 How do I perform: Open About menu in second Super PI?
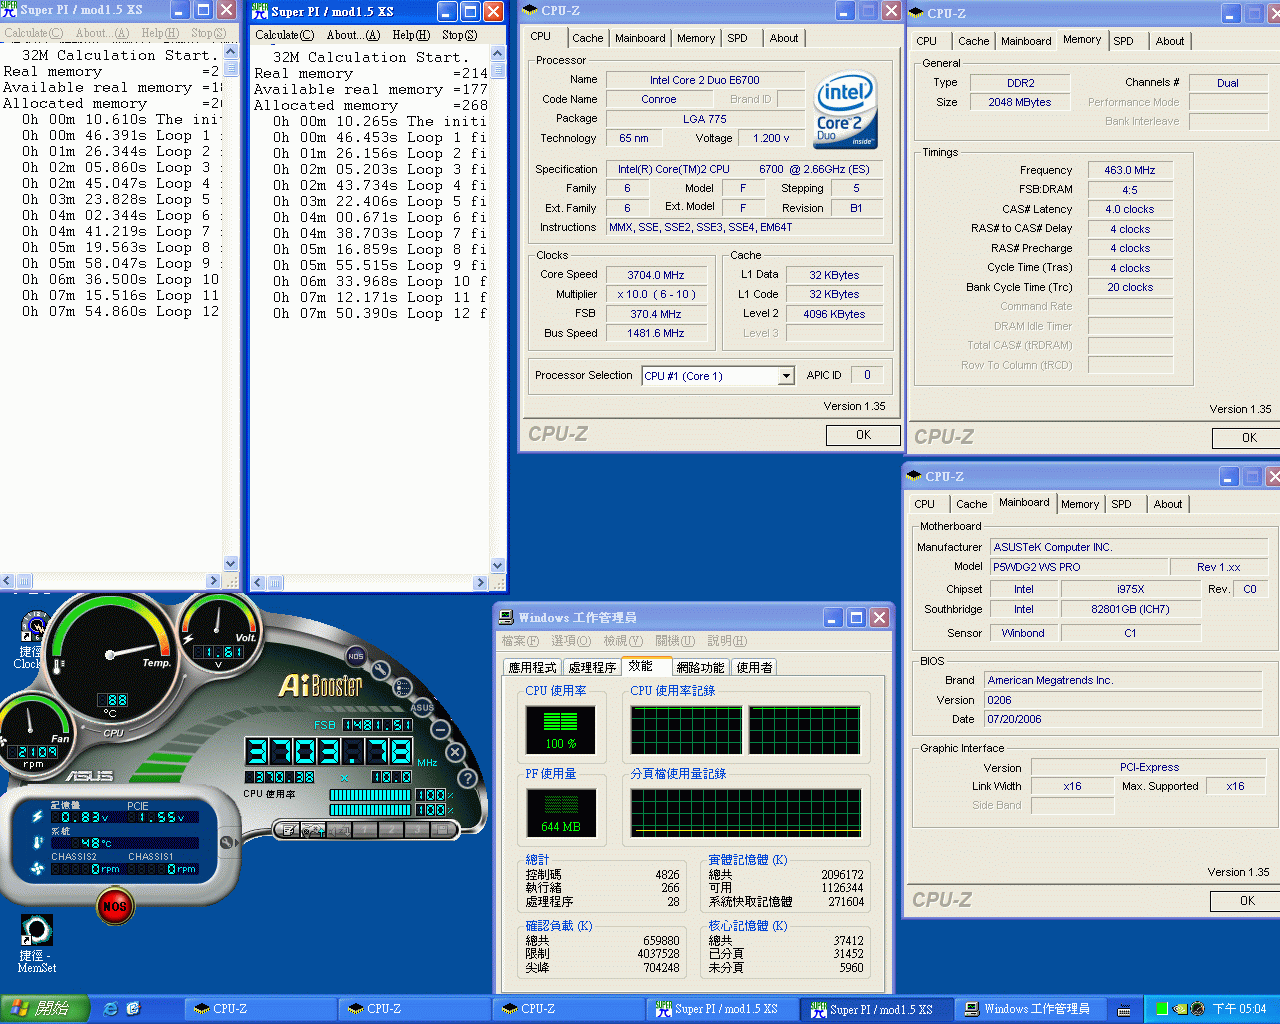pyautogui.click(x=353, y=35)
